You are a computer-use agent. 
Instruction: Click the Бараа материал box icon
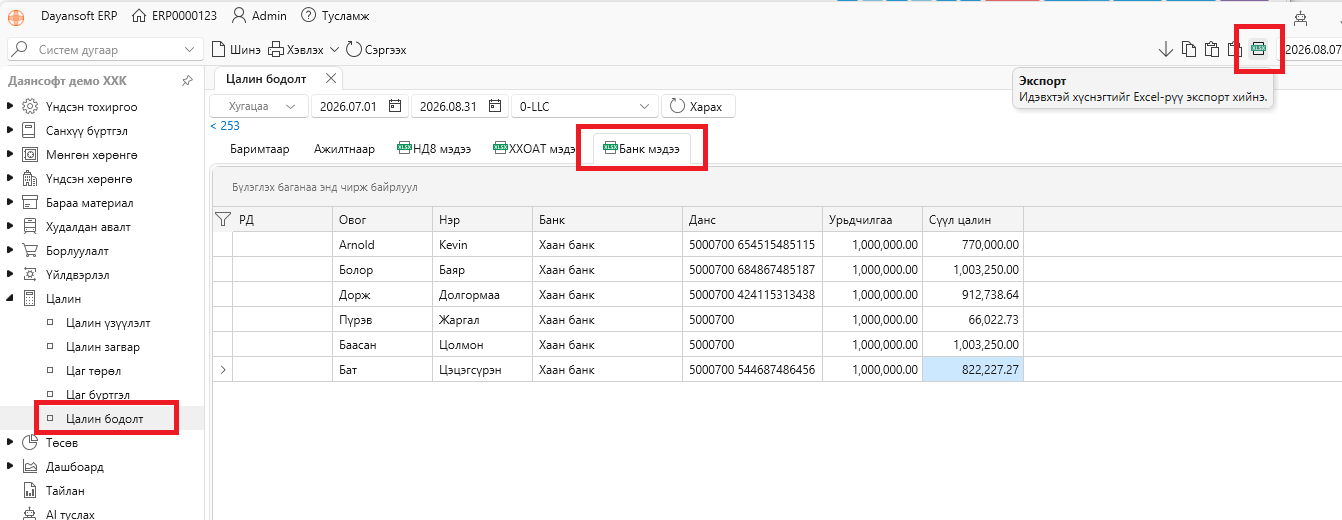30,203
